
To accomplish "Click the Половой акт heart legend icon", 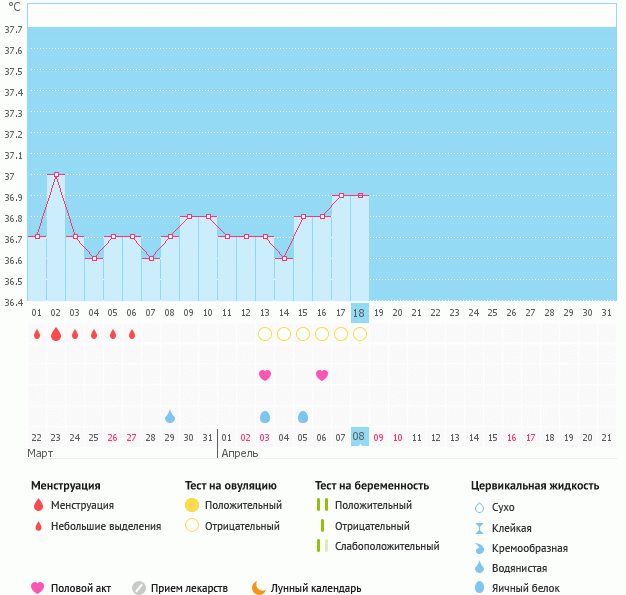I will [38, 588].
